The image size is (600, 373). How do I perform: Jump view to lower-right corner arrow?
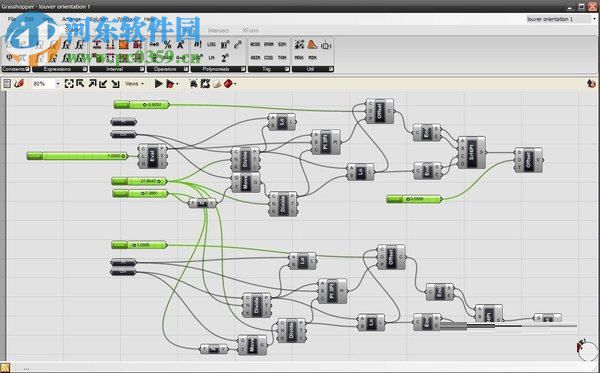(x=115, y=83)
